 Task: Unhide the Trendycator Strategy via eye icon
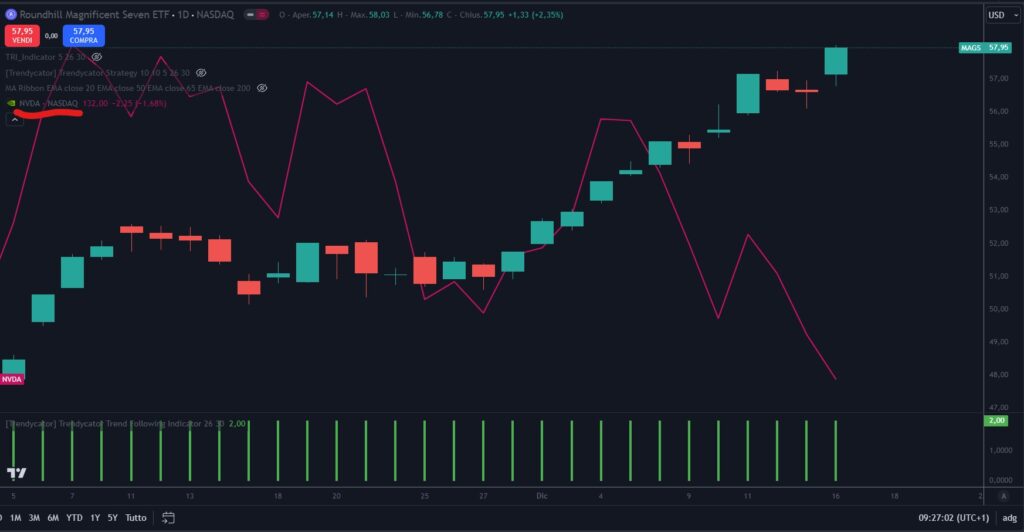(201, 73)
